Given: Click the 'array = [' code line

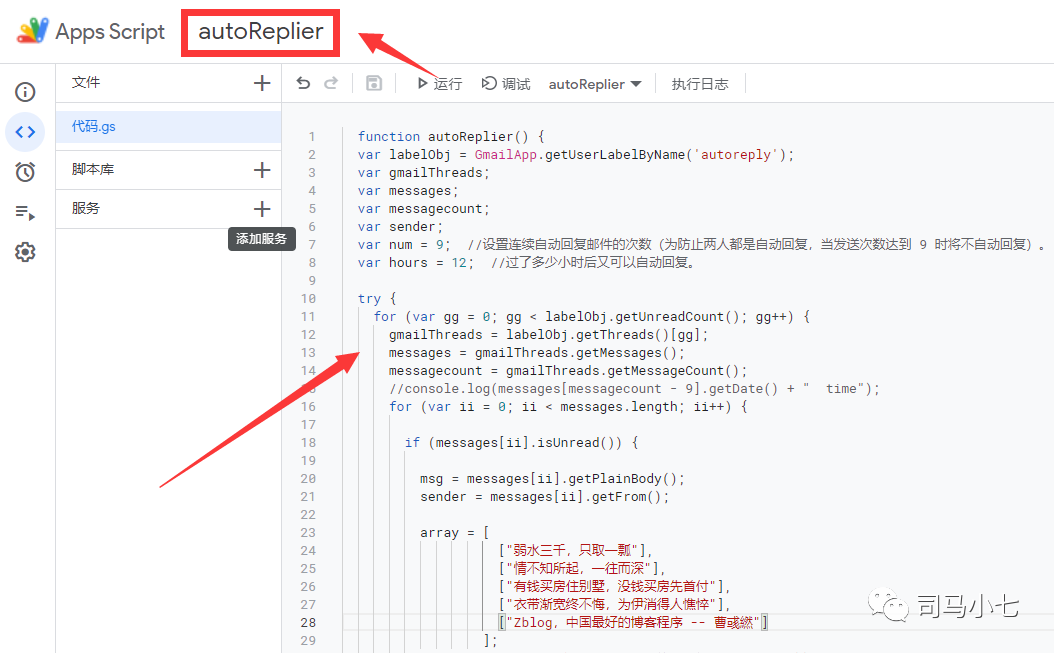Looking at the screenshot, I should coord(454,533).
